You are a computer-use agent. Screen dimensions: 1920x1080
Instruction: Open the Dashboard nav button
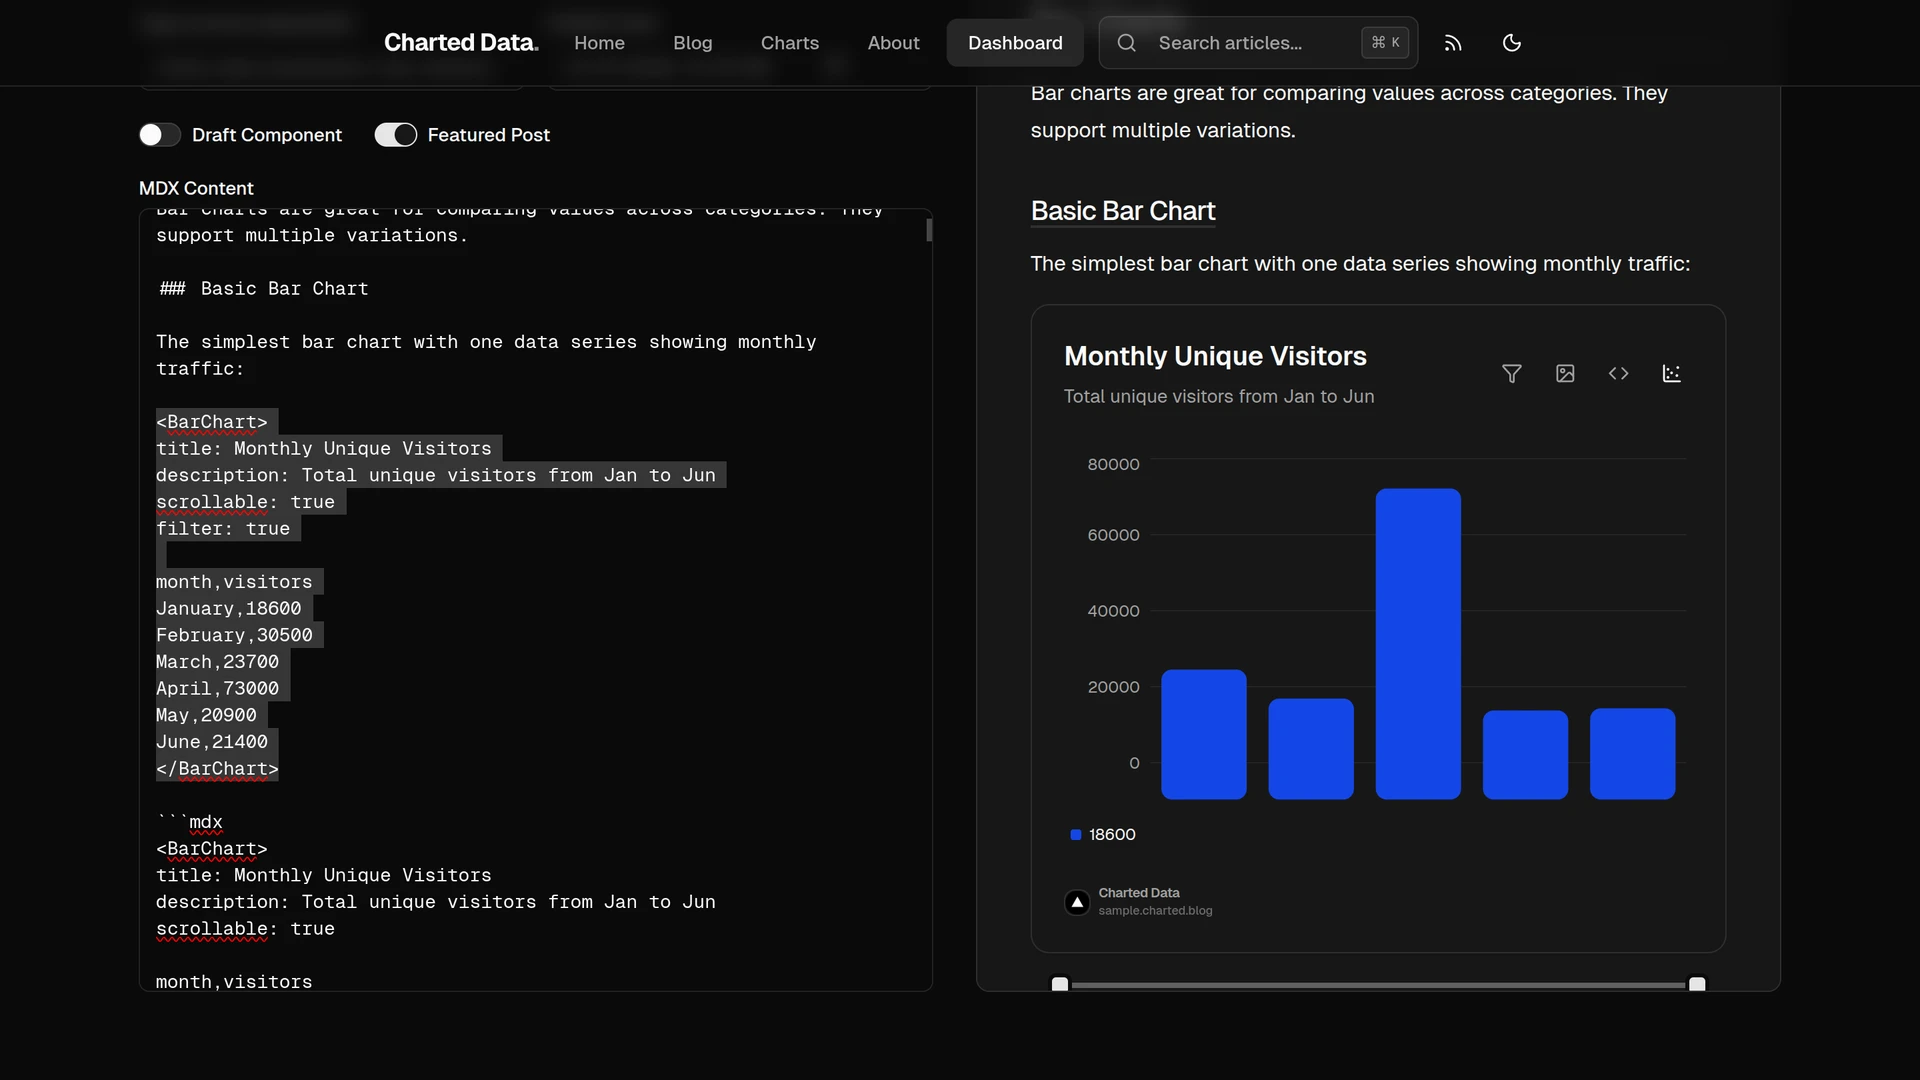(x=1015, y=43)
